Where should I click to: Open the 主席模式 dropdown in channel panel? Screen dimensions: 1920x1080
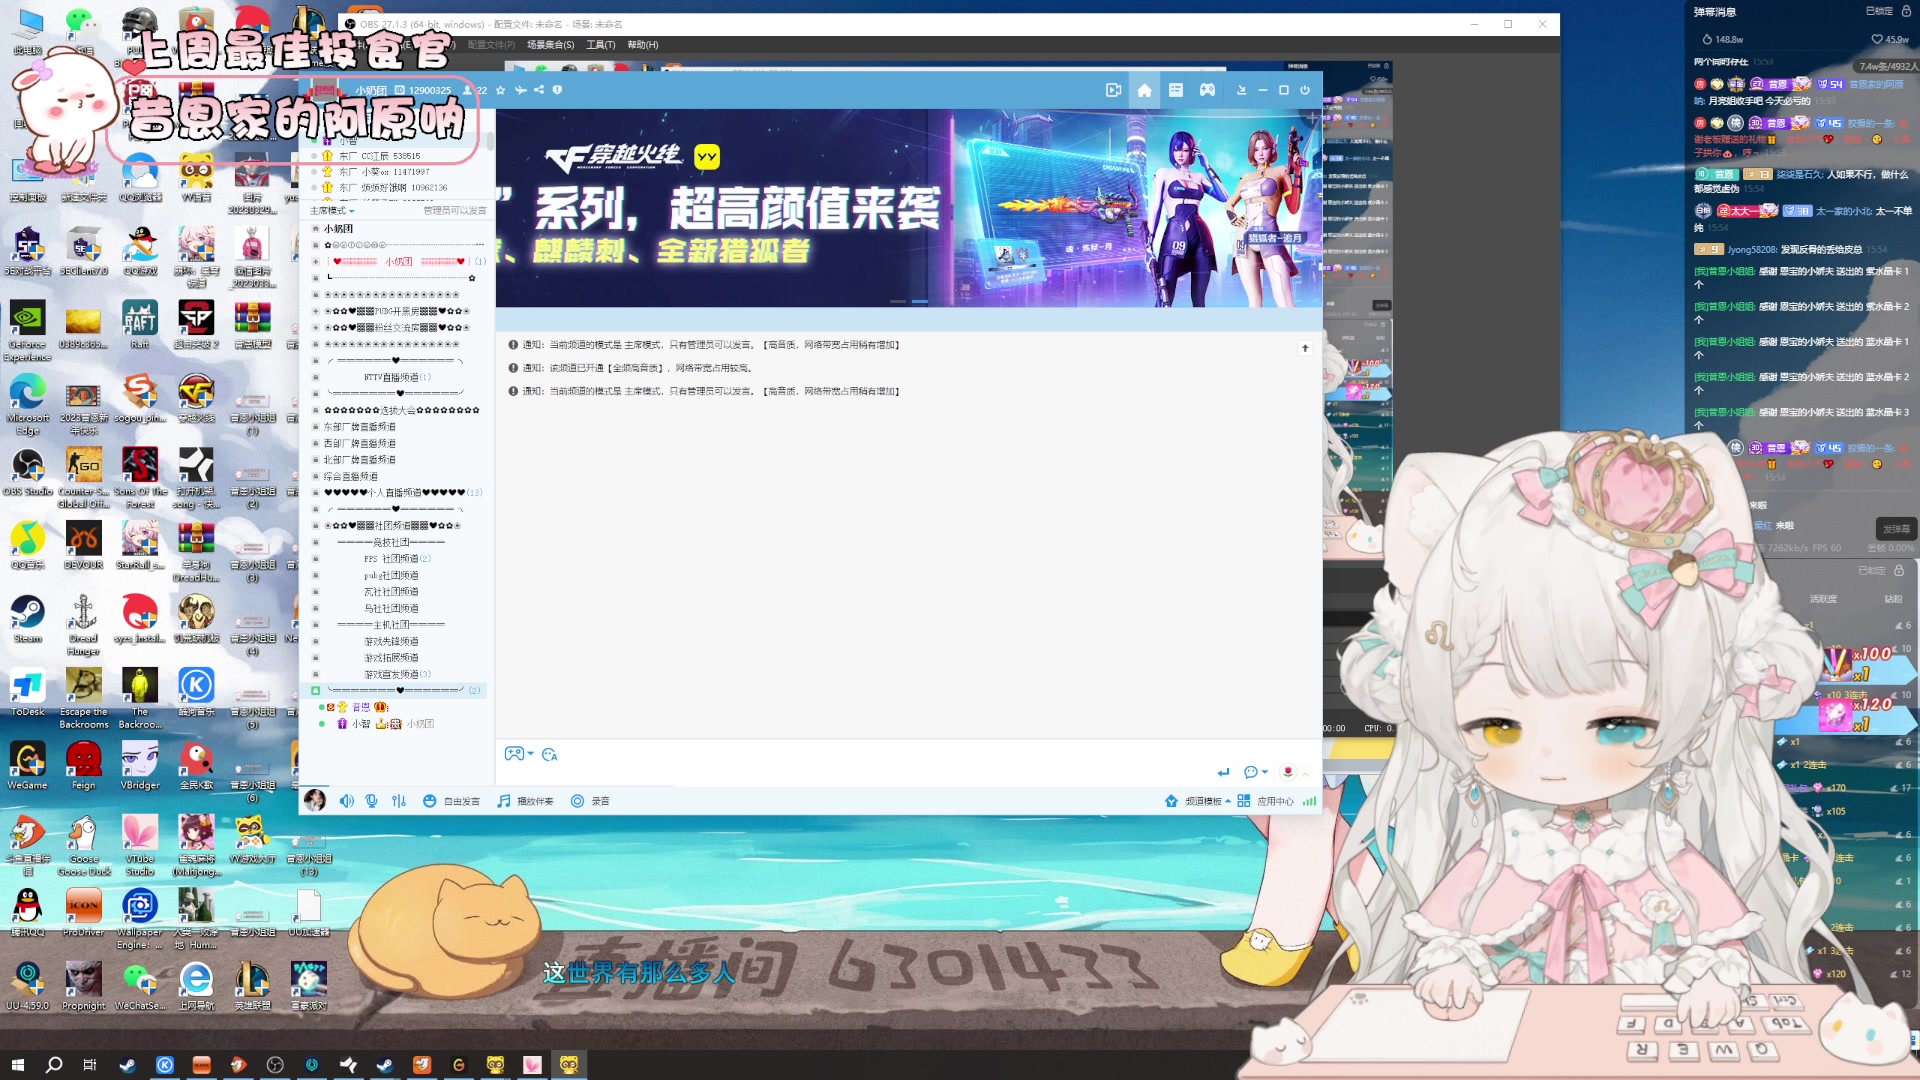pos(334,211)
